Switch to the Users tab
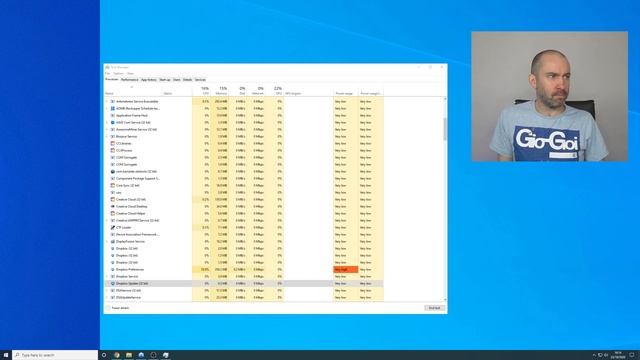The height and width of the screenshot is (360, 640). pos(177,80)
